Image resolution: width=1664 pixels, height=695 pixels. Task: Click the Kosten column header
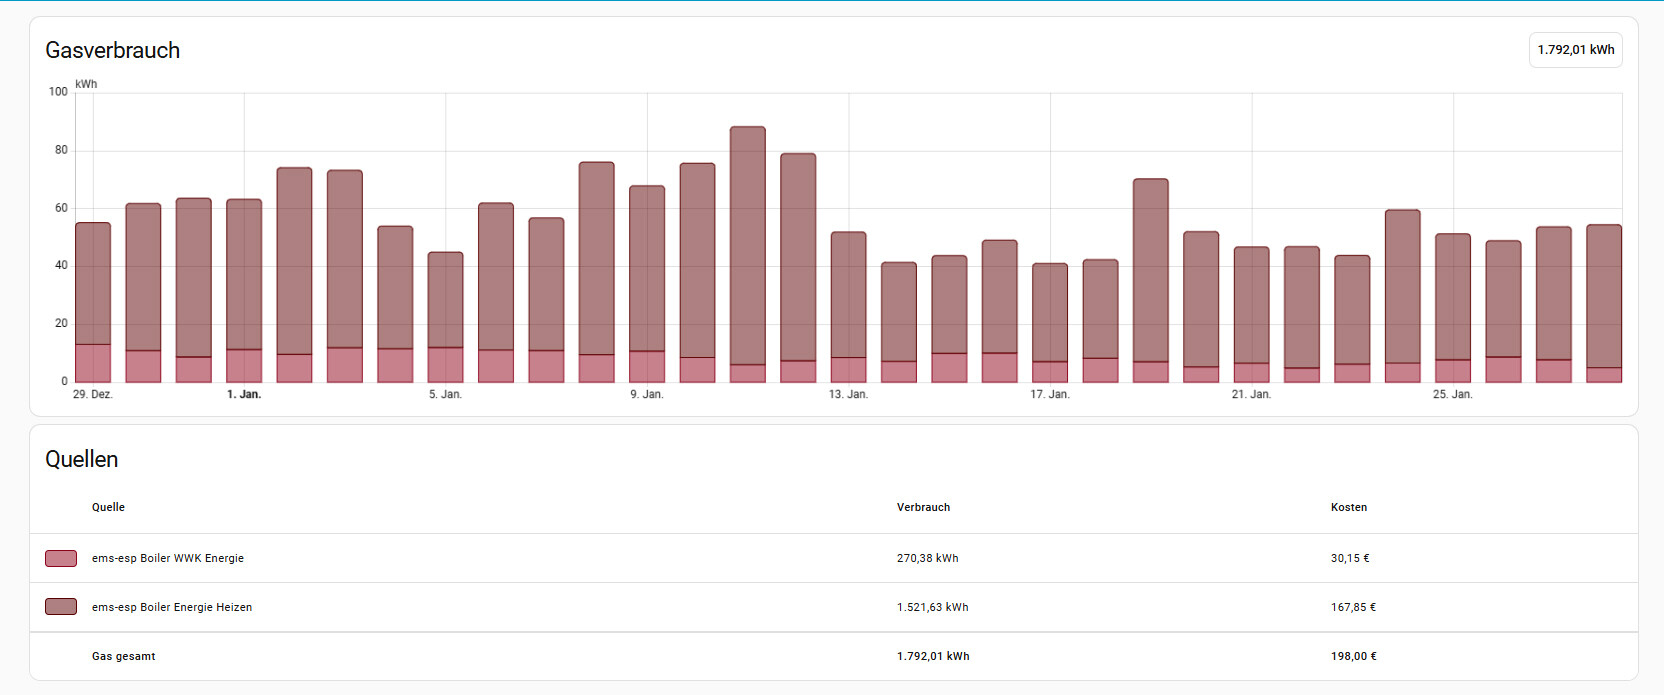pyautogui.click(x=1348, y=507)
